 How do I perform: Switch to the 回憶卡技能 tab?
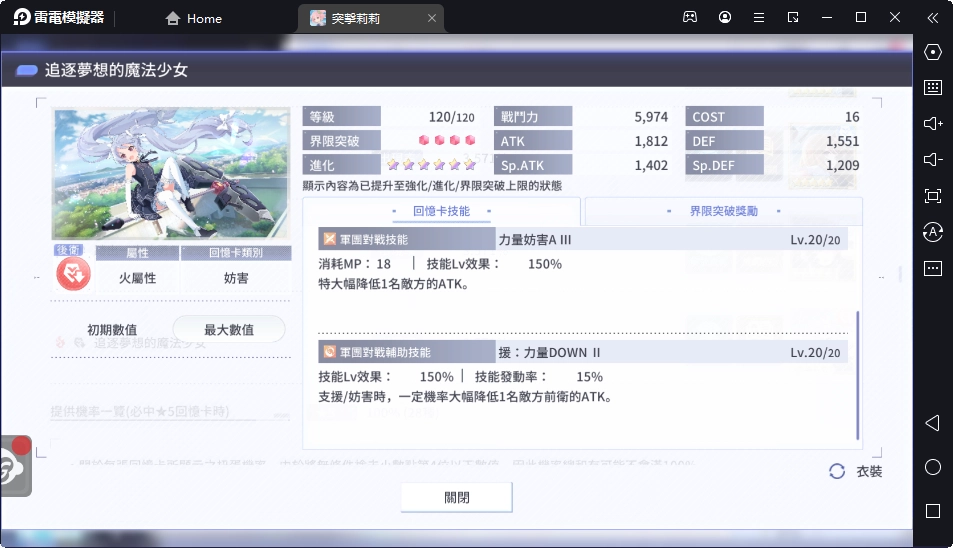point(441,211)
